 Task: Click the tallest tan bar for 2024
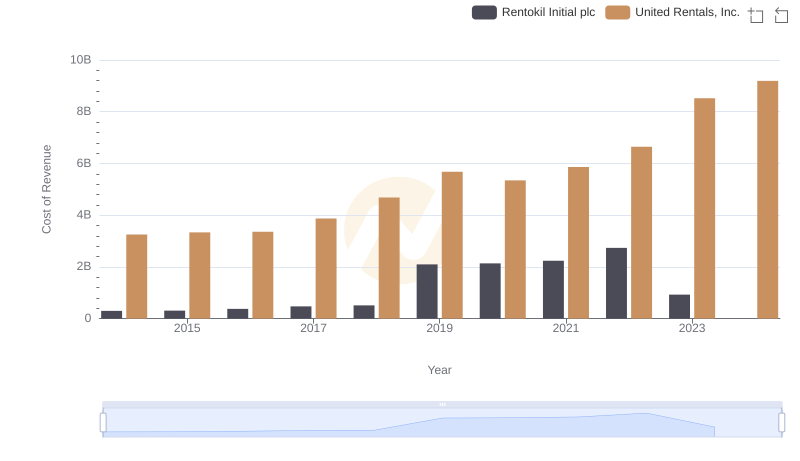(767, 200)
